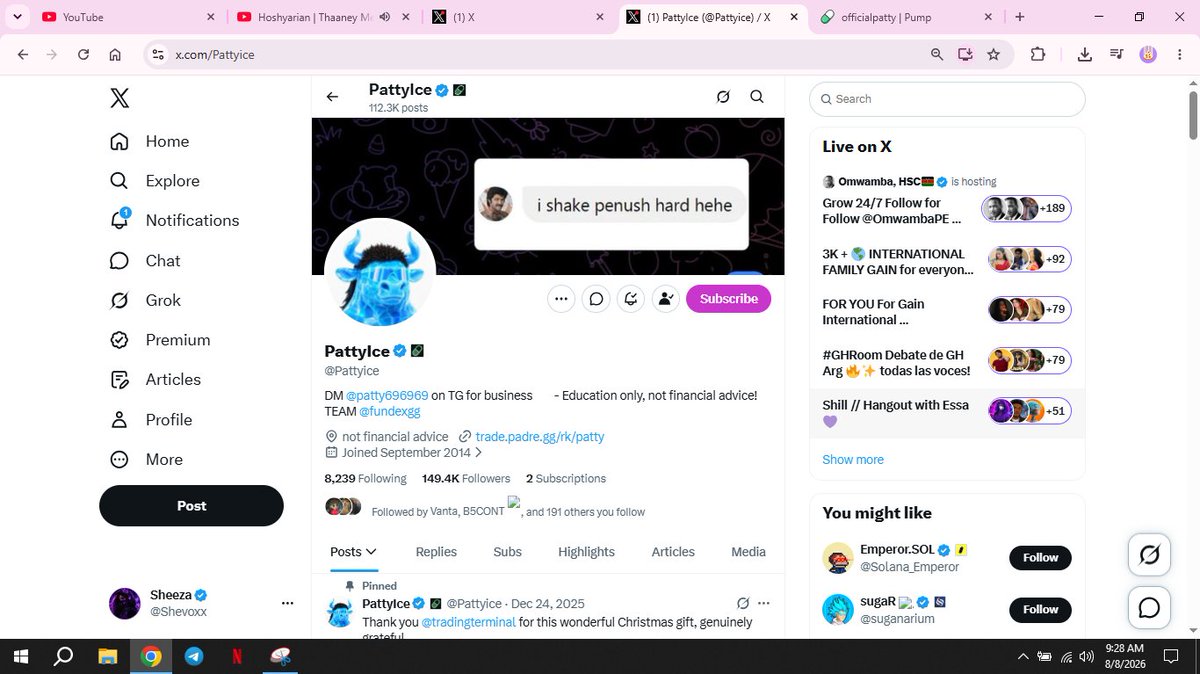The image size is (1200, 674).
Task: Open @patty696969 mention link in bio
Action: (x=387, y=395)
